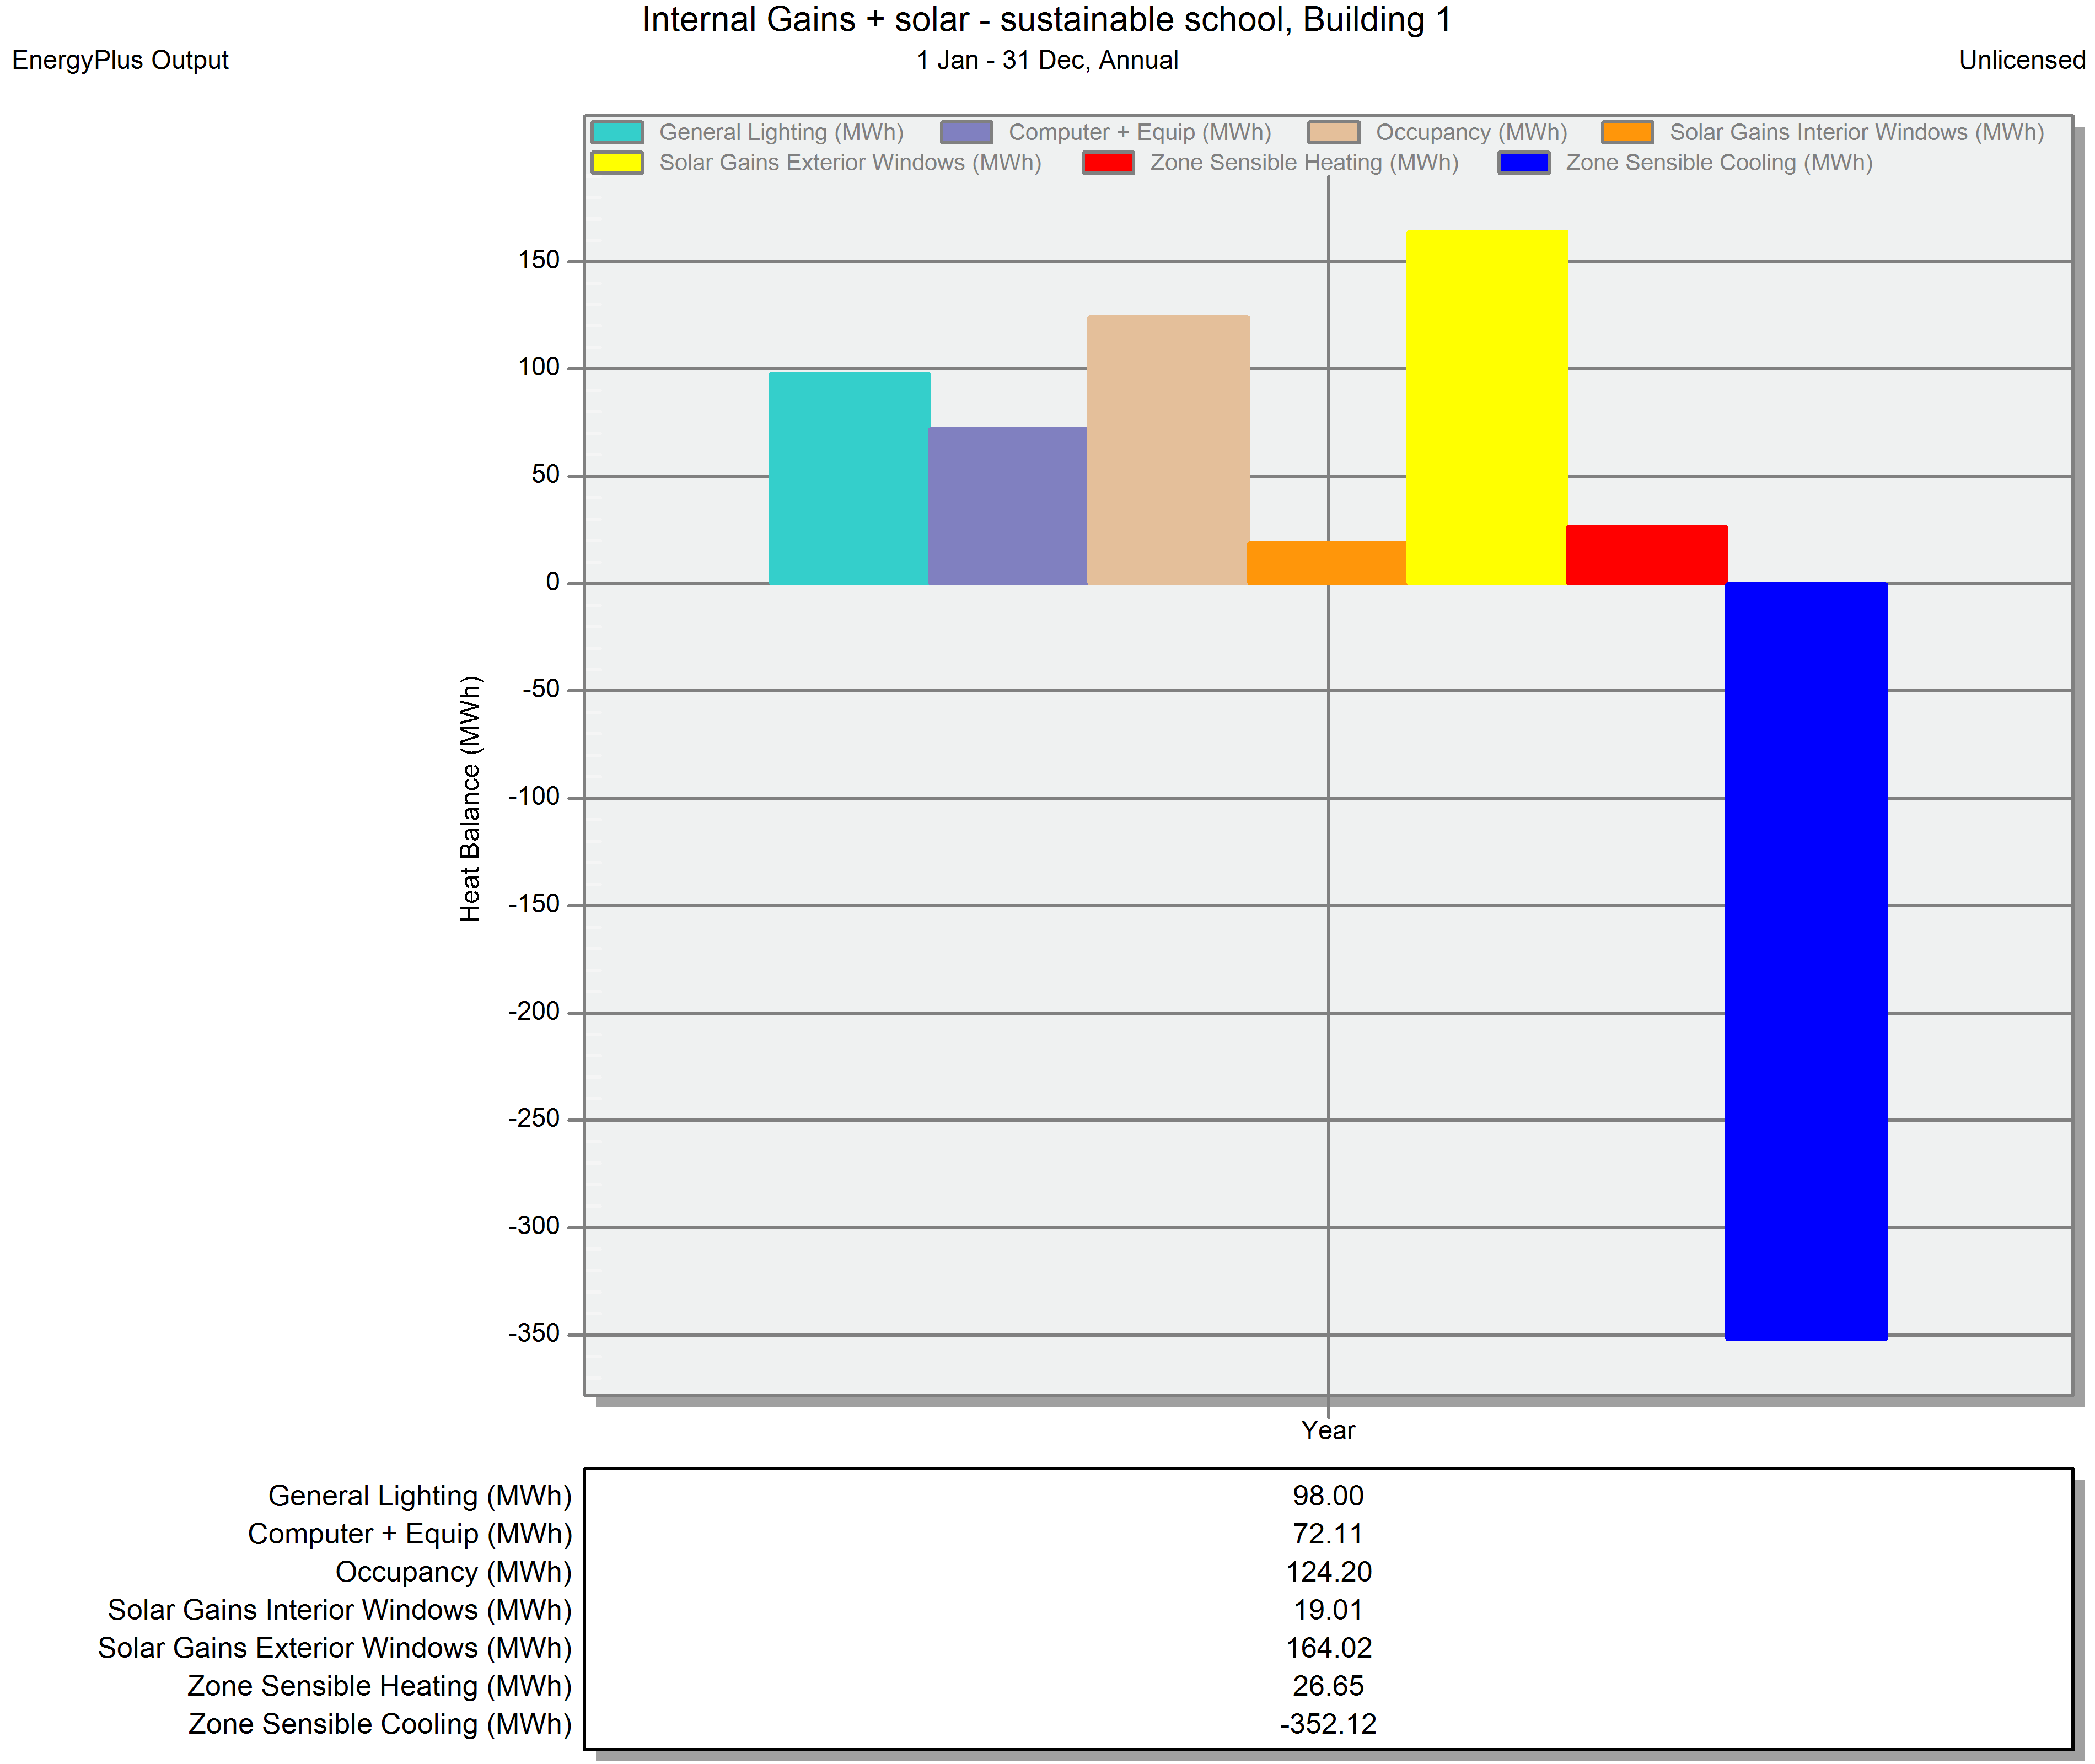Click the tan Occupancy bar
Viewport: 2095px width, 1764px height.
point(1168,450)
